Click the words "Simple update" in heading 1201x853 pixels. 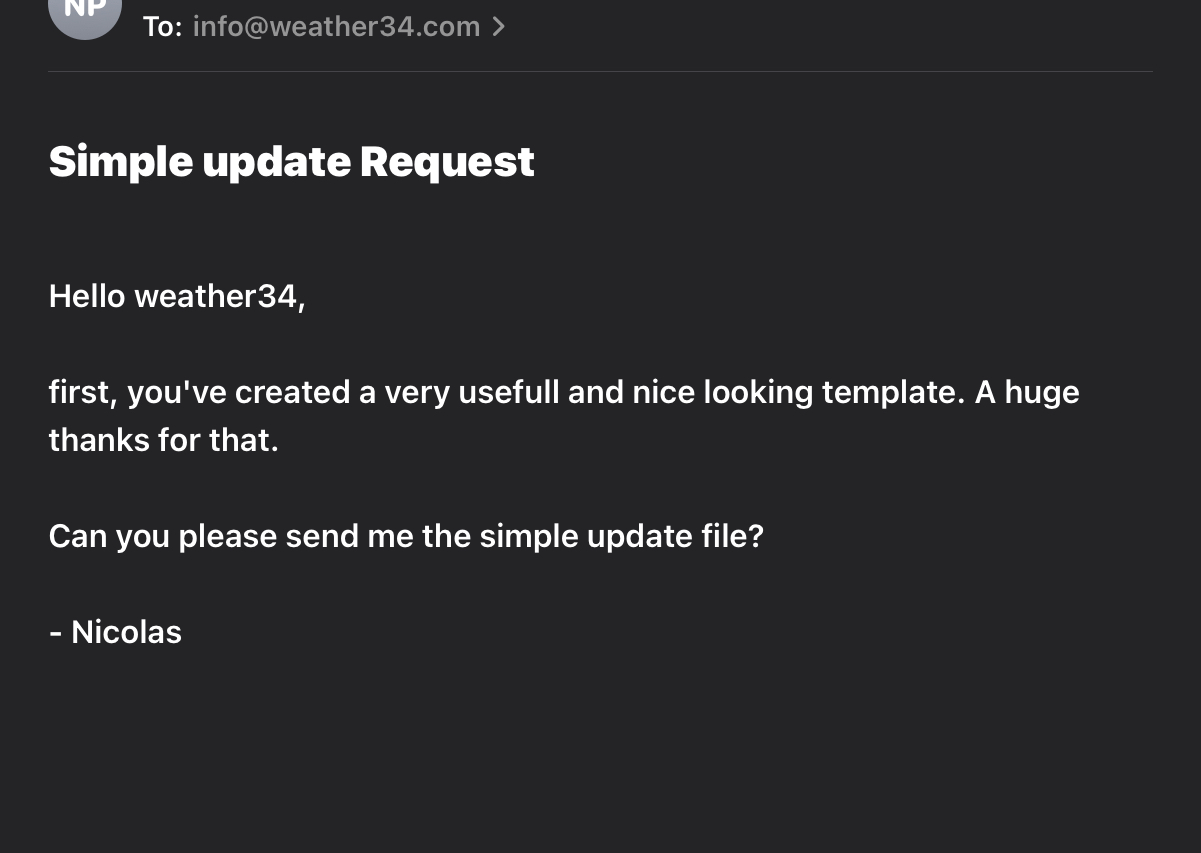point(200,162)
